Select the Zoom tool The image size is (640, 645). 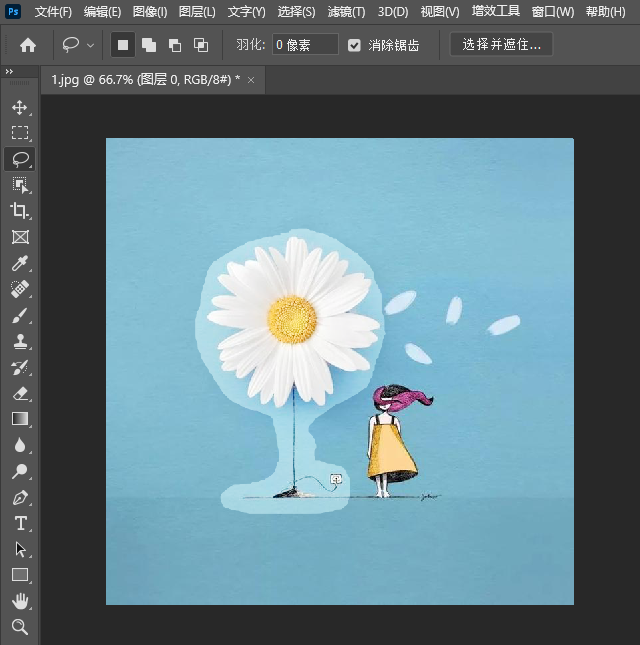[x=20, y=627]
